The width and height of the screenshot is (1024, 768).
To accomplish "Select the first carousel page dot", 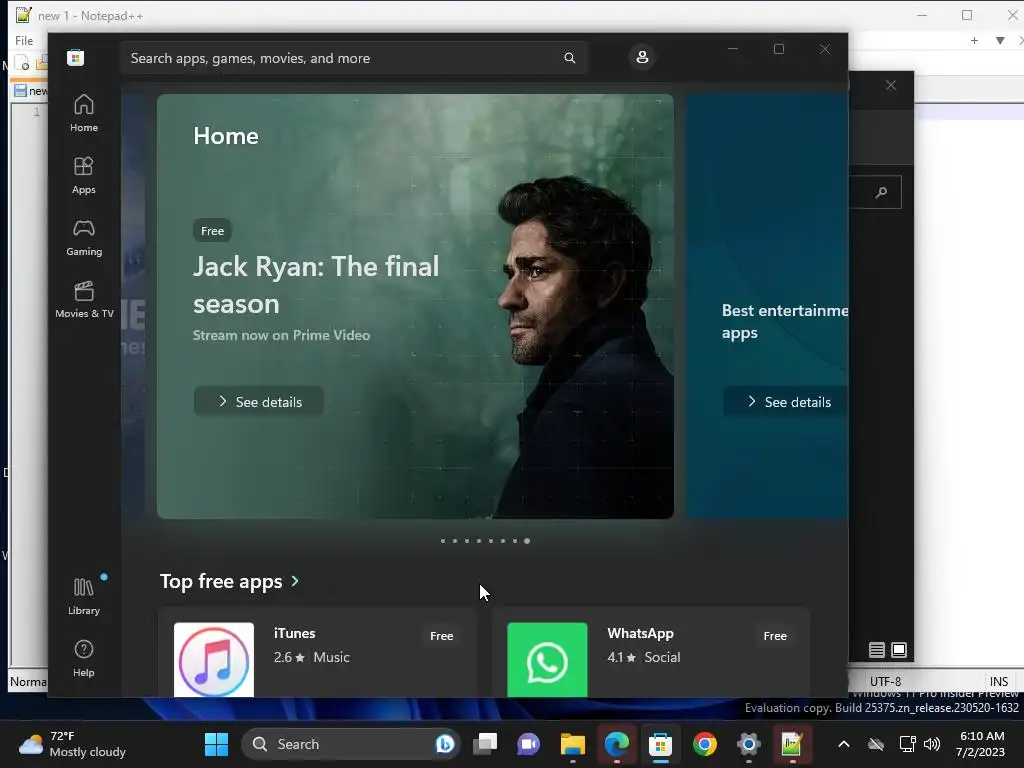I will tap(443, 541).
